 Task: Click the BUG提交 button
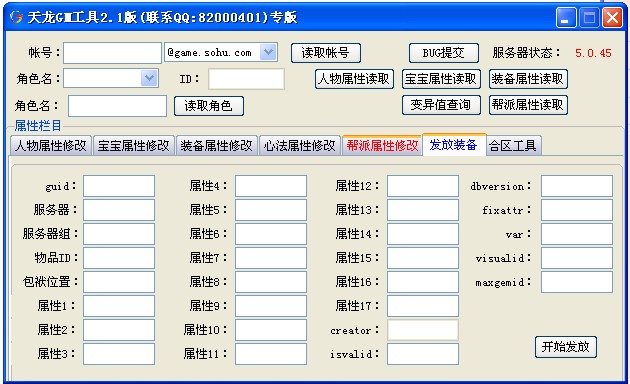[444, 53]
